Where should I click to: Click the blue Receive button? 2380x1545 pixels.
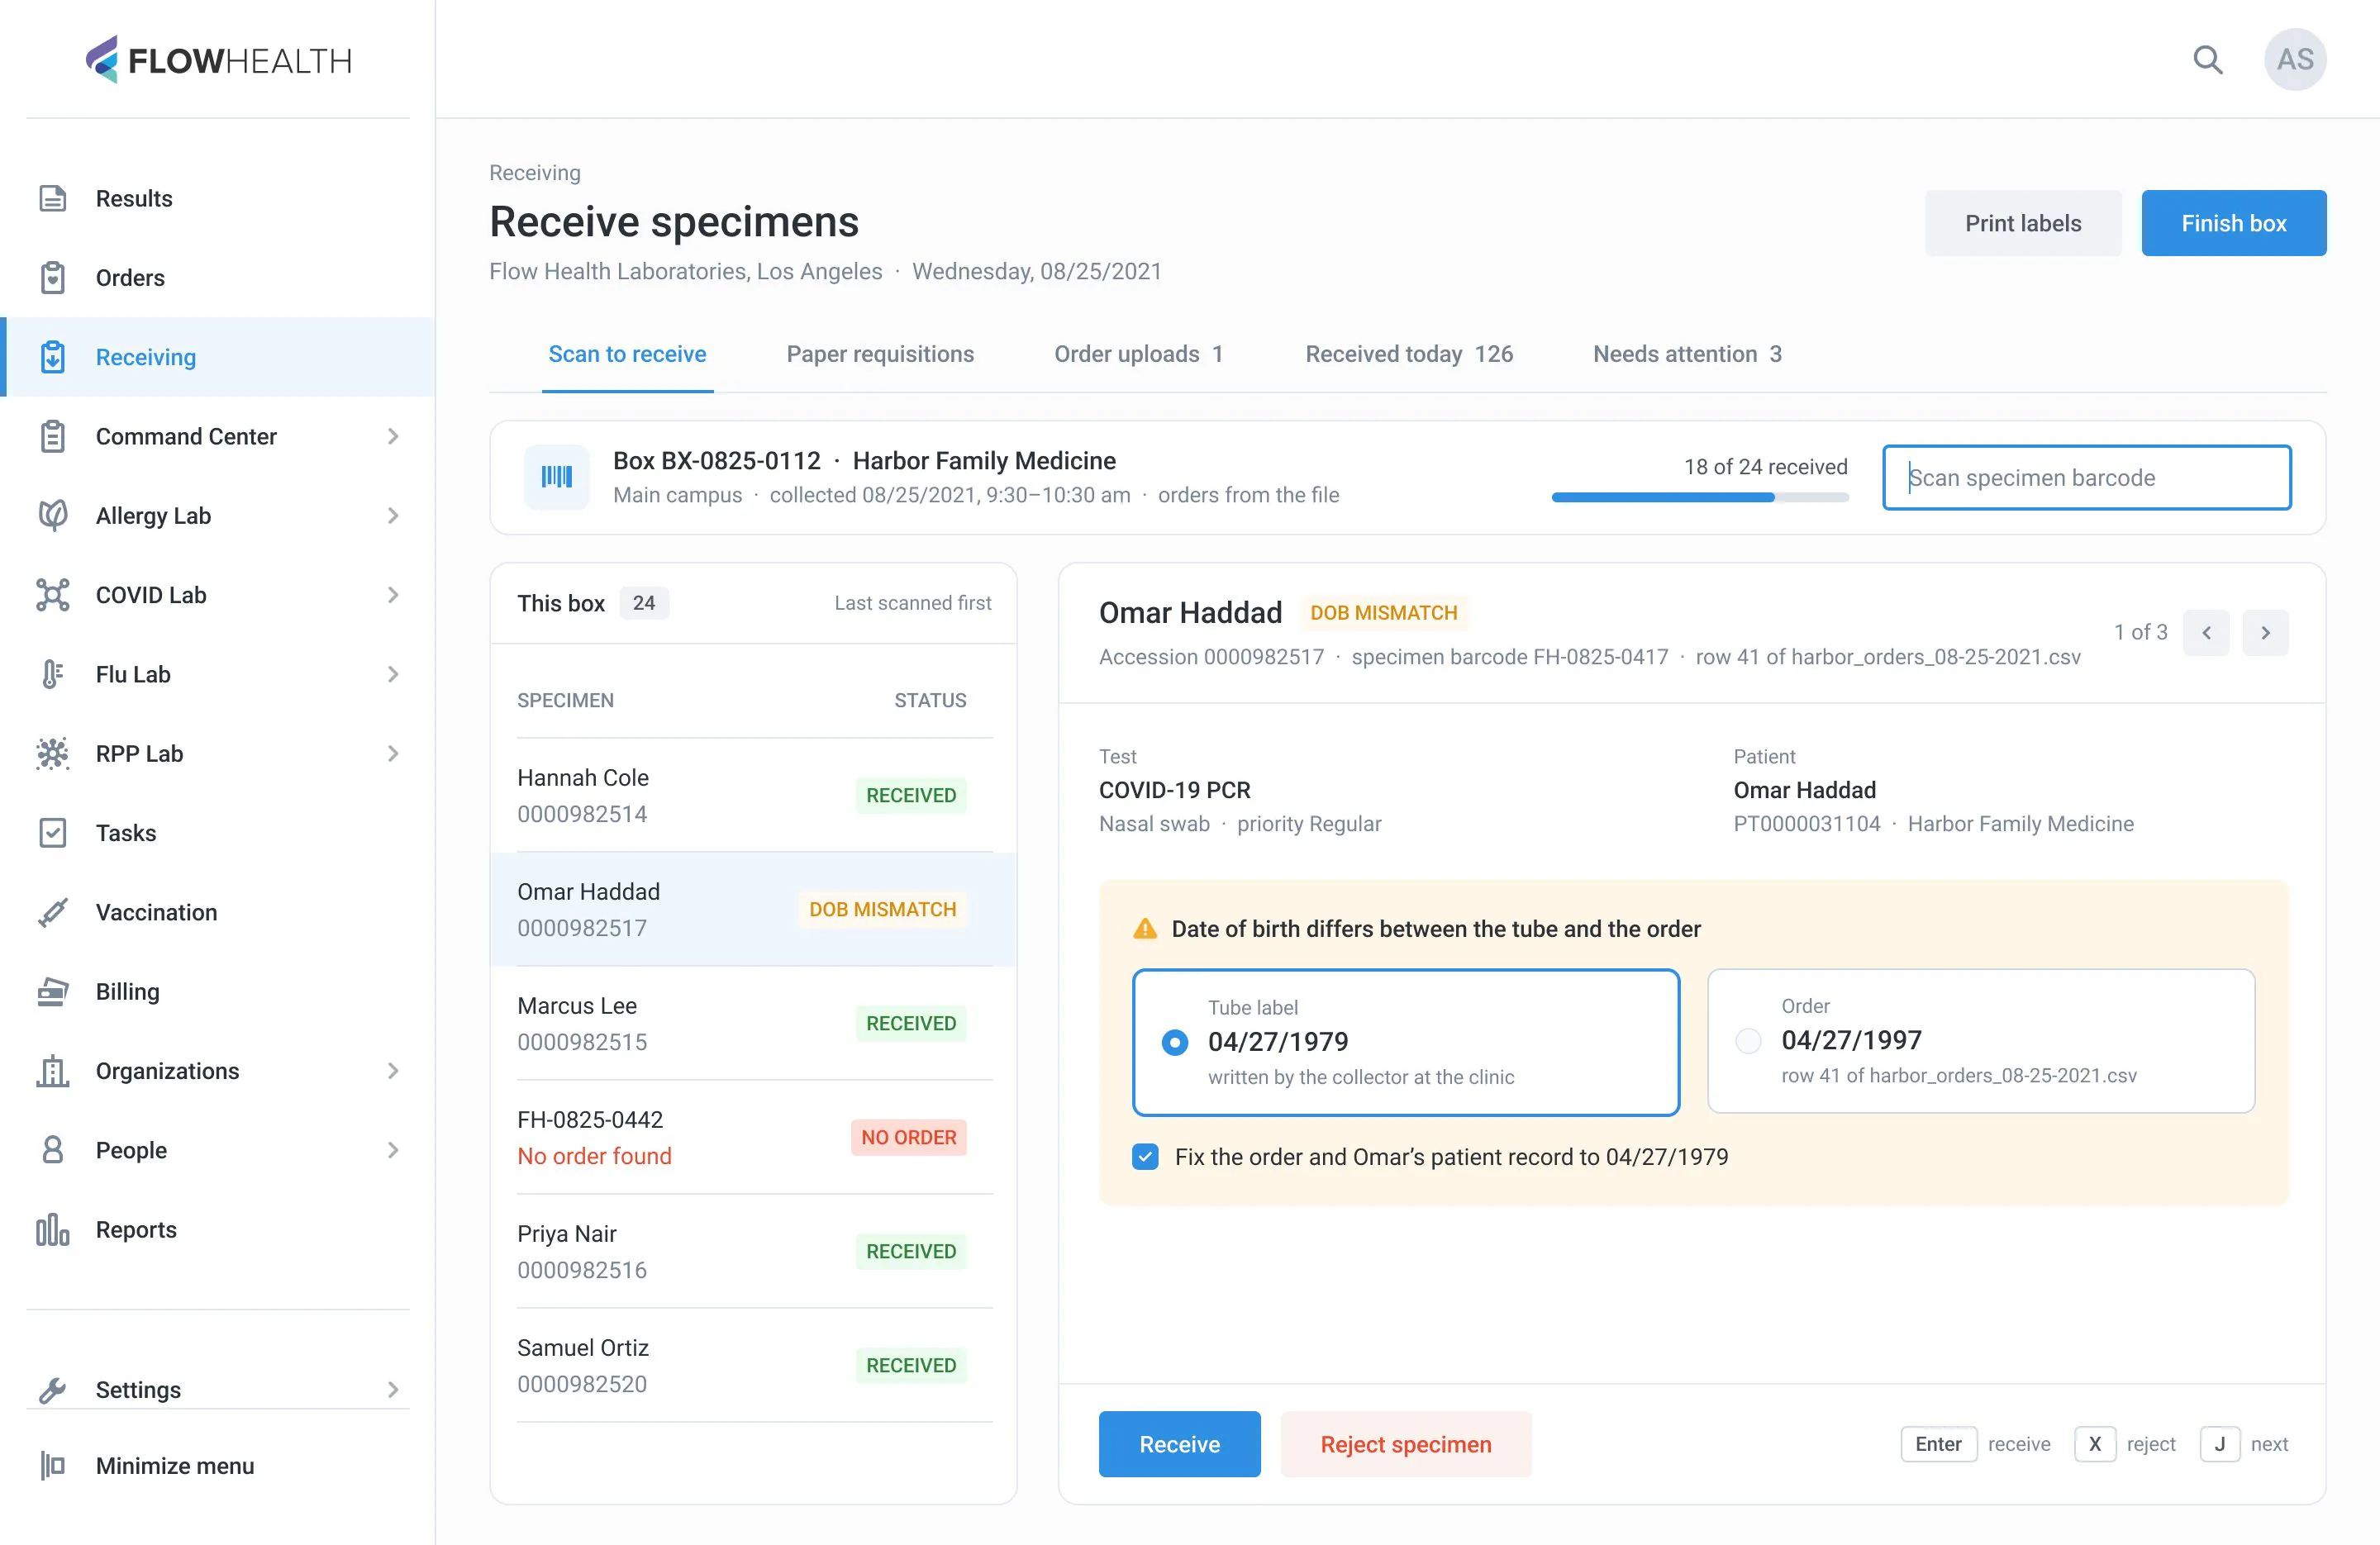tap(1179, 1443)
